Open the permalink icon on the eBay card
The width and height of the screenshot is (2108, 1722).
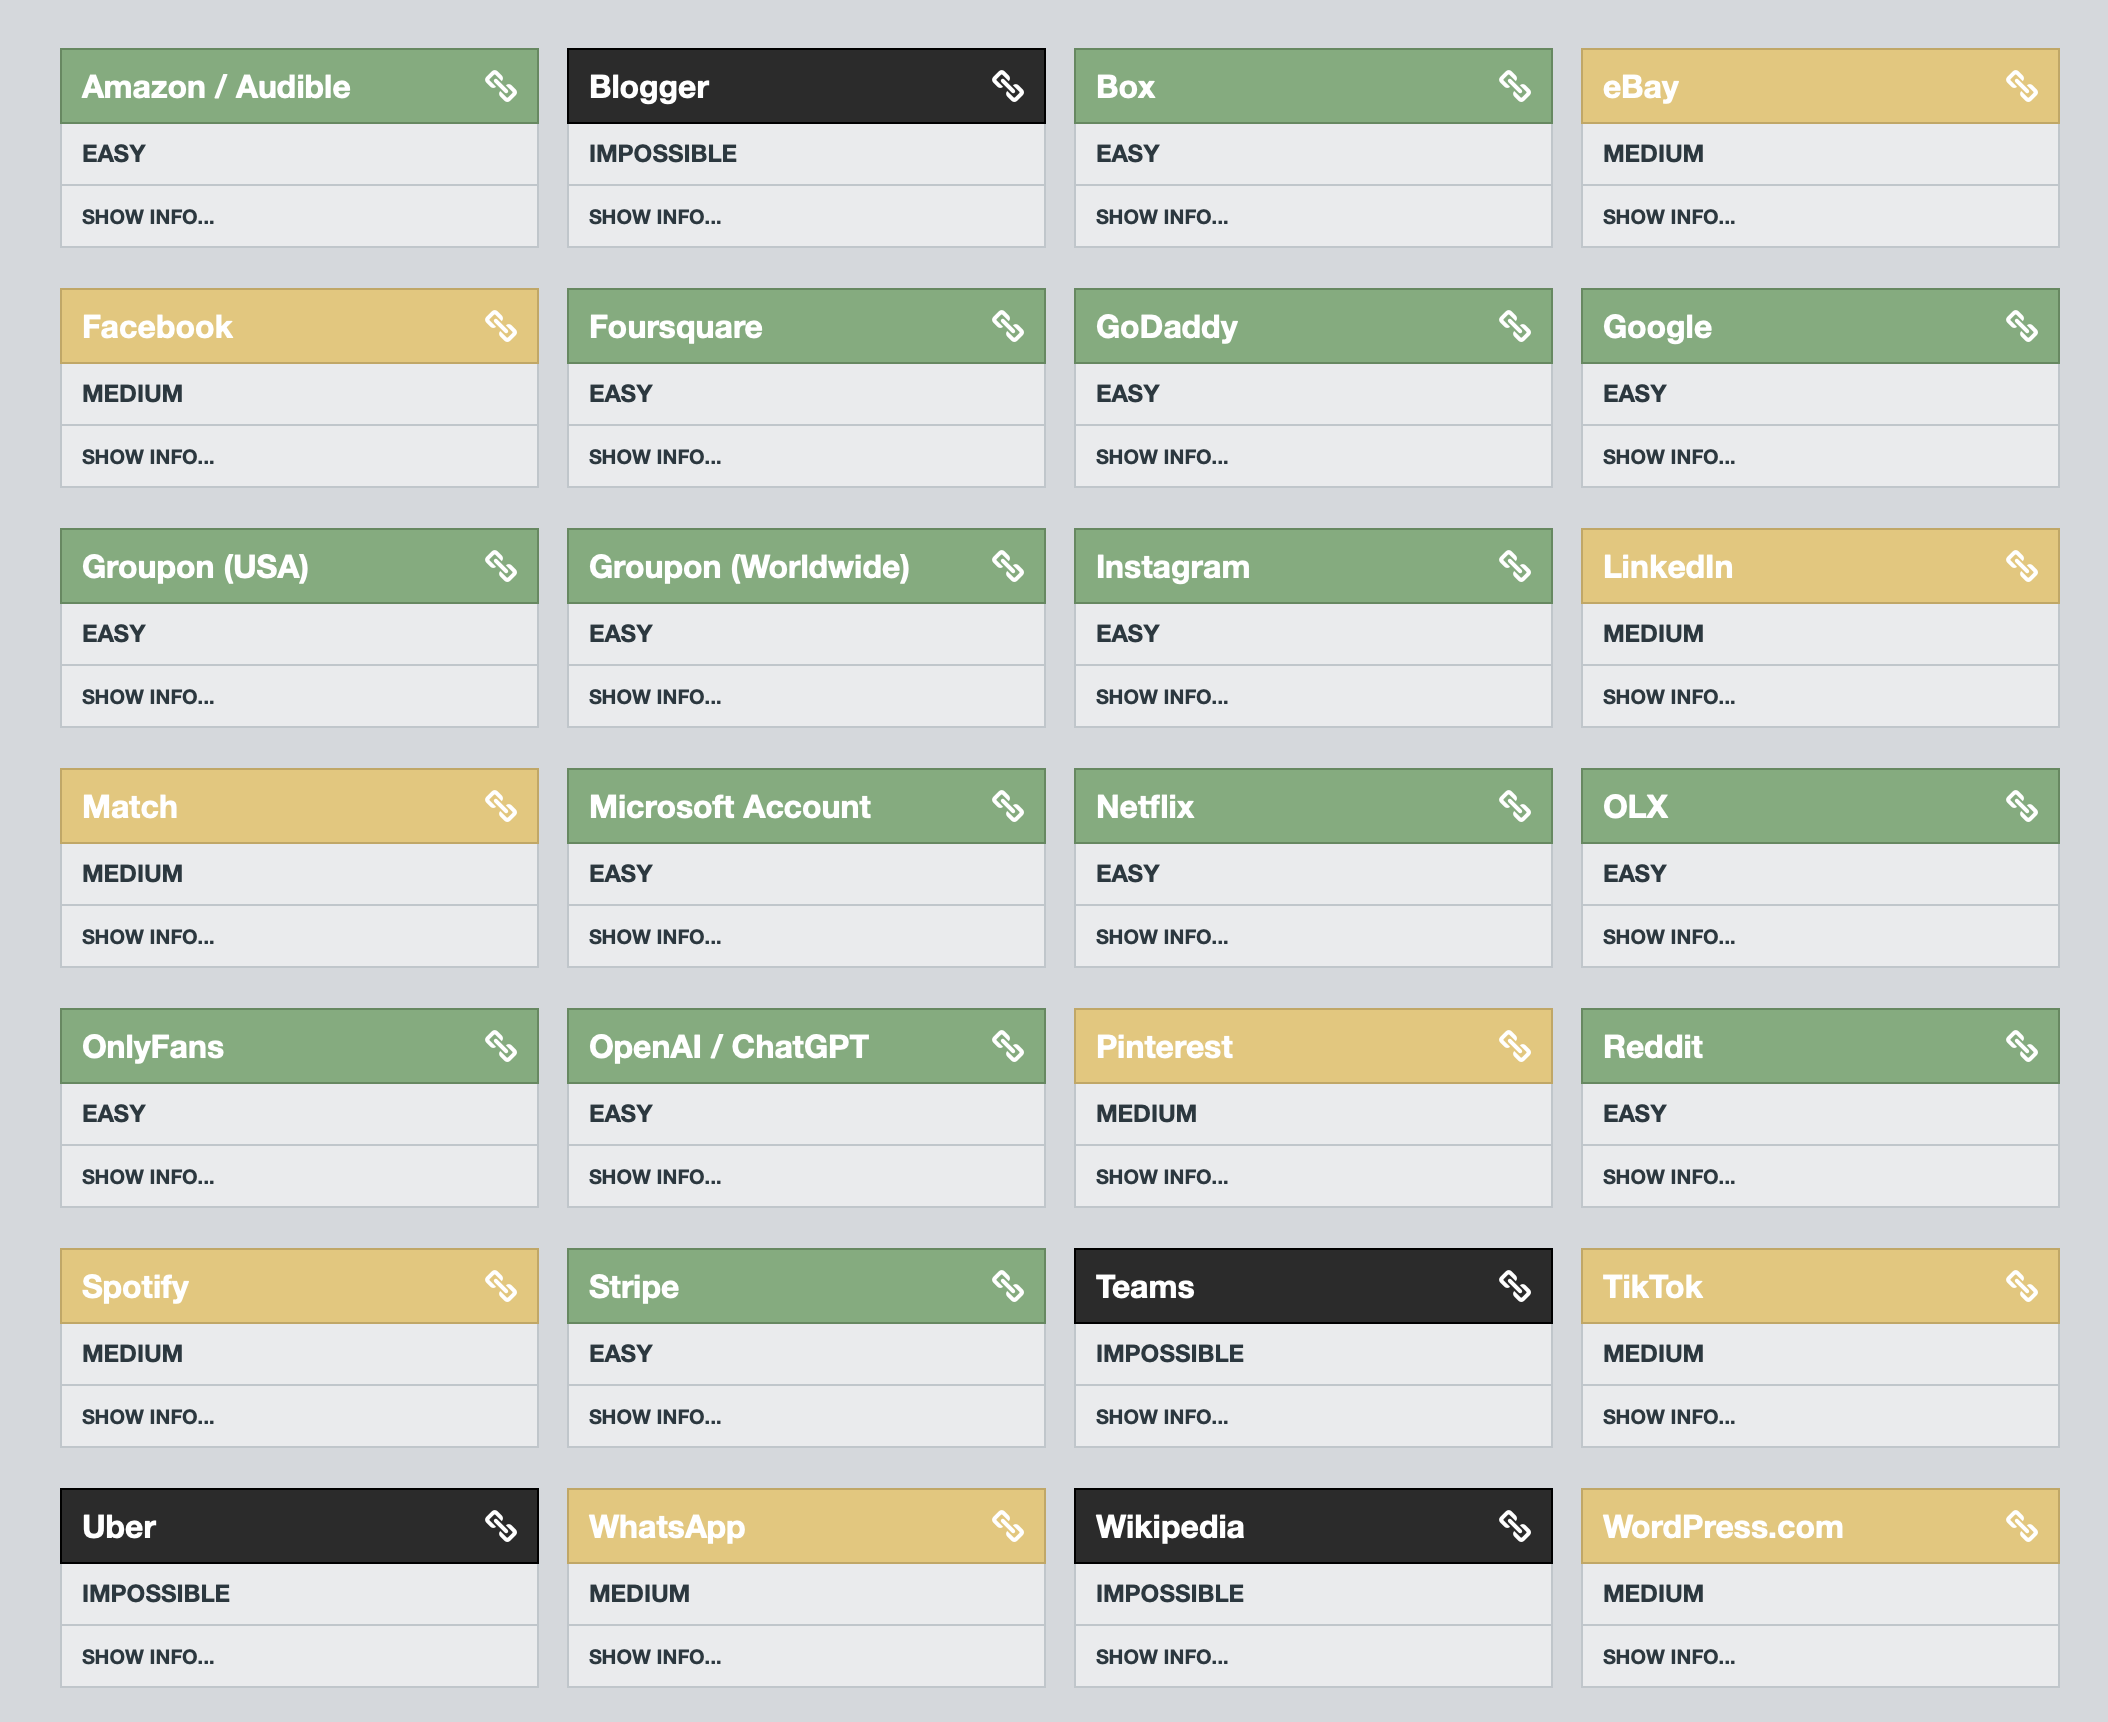[2022, 86]
